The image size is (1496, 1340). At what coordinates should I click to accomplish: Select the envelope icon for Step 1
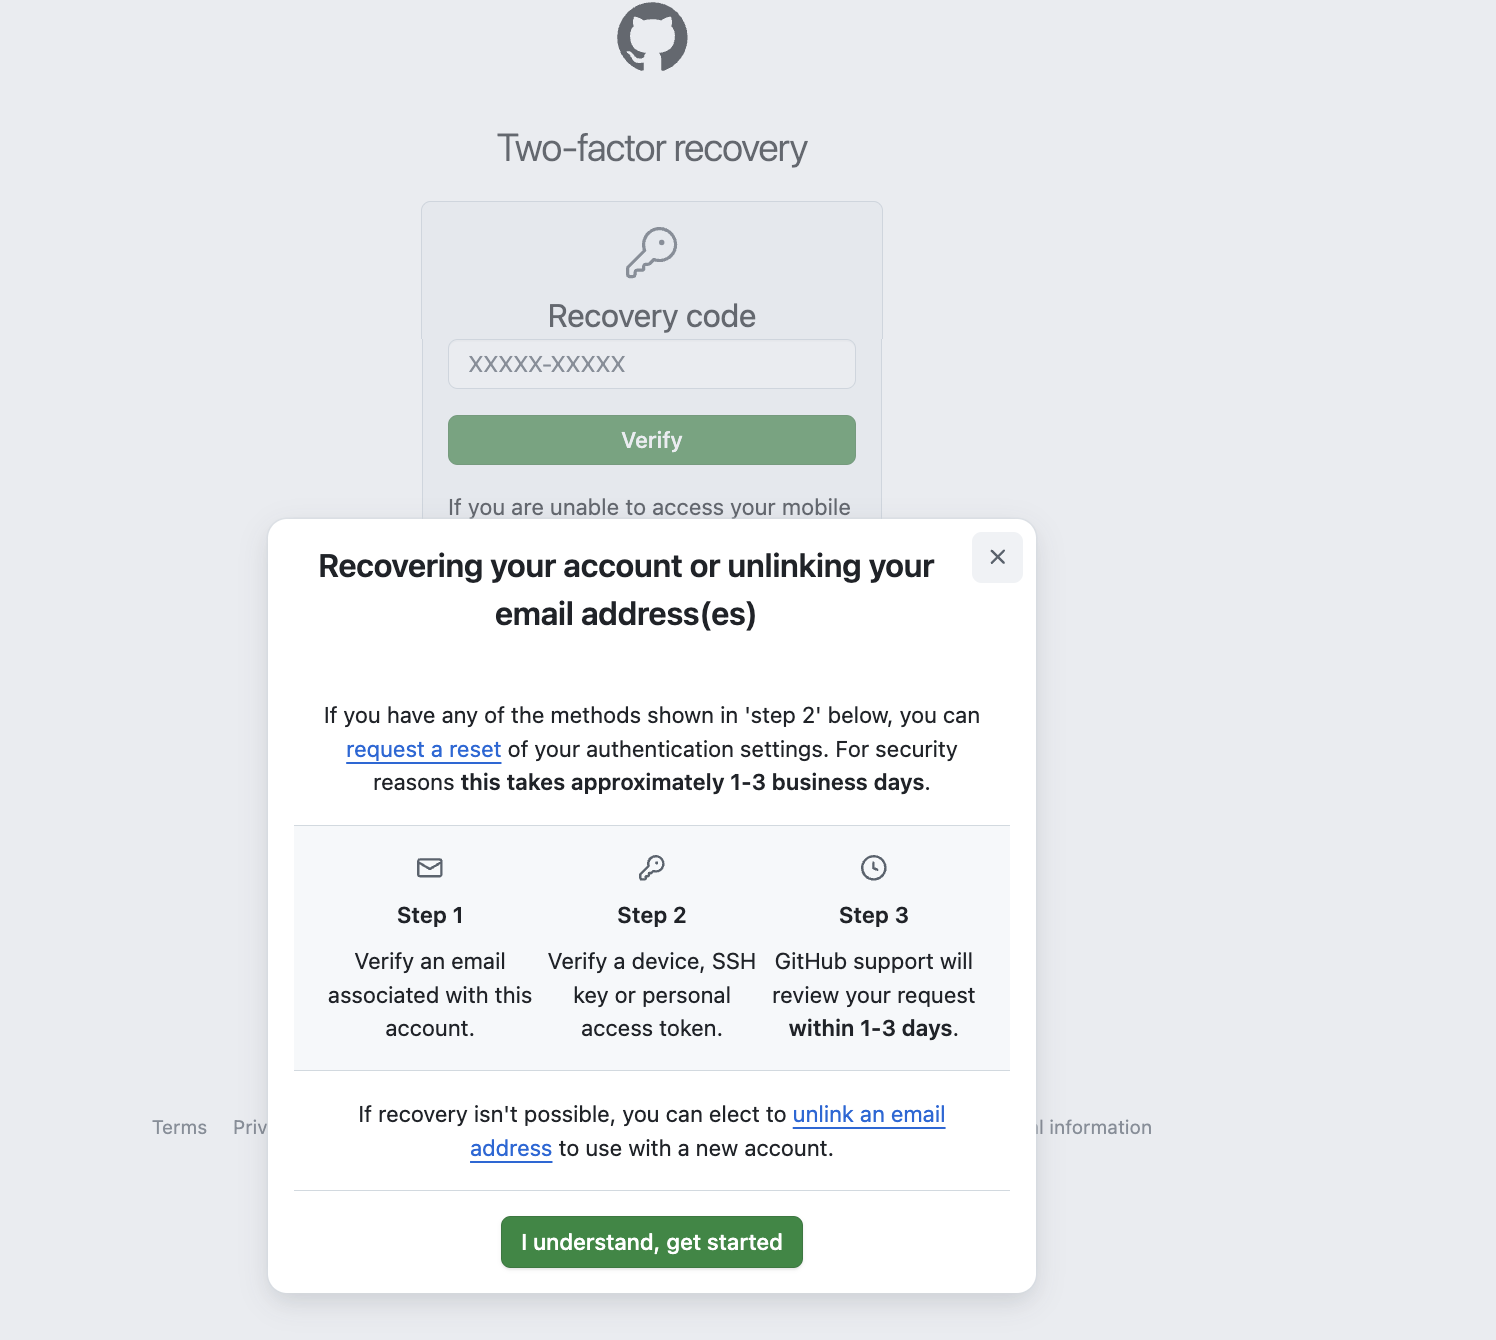point(429,868)
